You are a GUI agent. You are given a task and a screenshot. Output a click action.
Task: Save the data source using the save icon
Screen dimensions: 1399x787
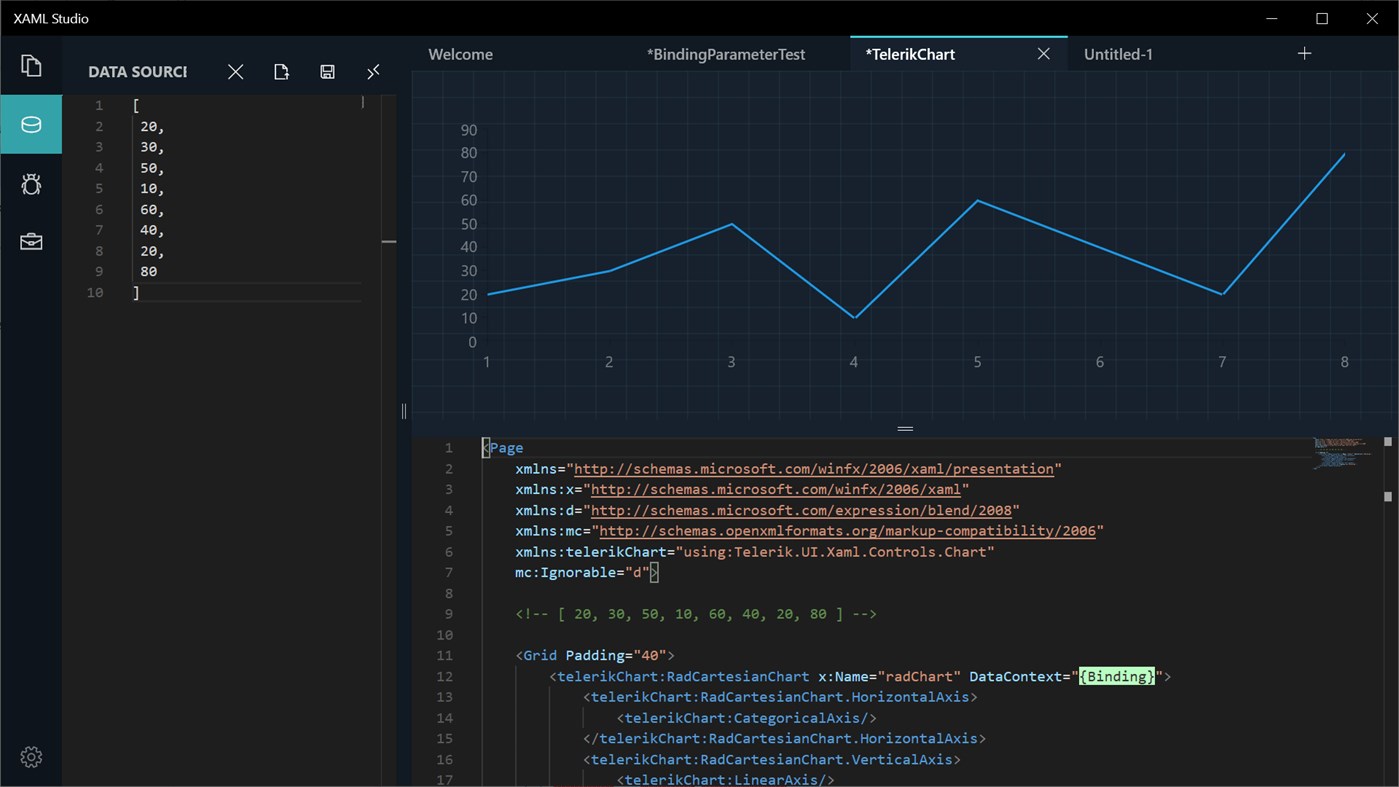(x=327, y=71)
